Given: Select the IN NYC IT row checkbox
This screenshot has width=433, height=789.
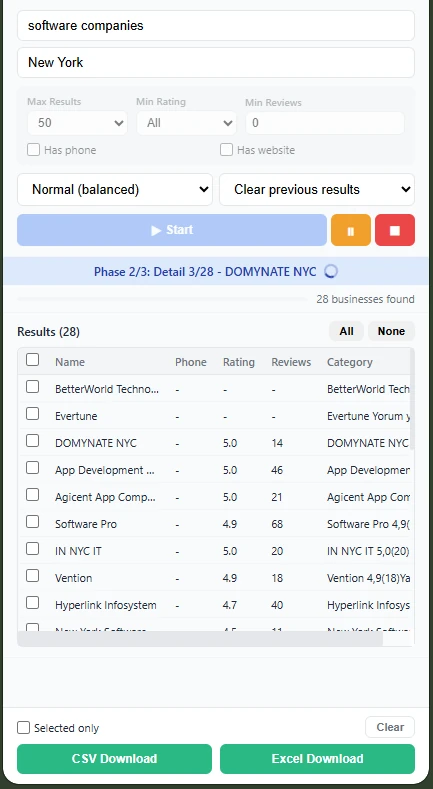Looking at the screenshot, I should 32,549.
